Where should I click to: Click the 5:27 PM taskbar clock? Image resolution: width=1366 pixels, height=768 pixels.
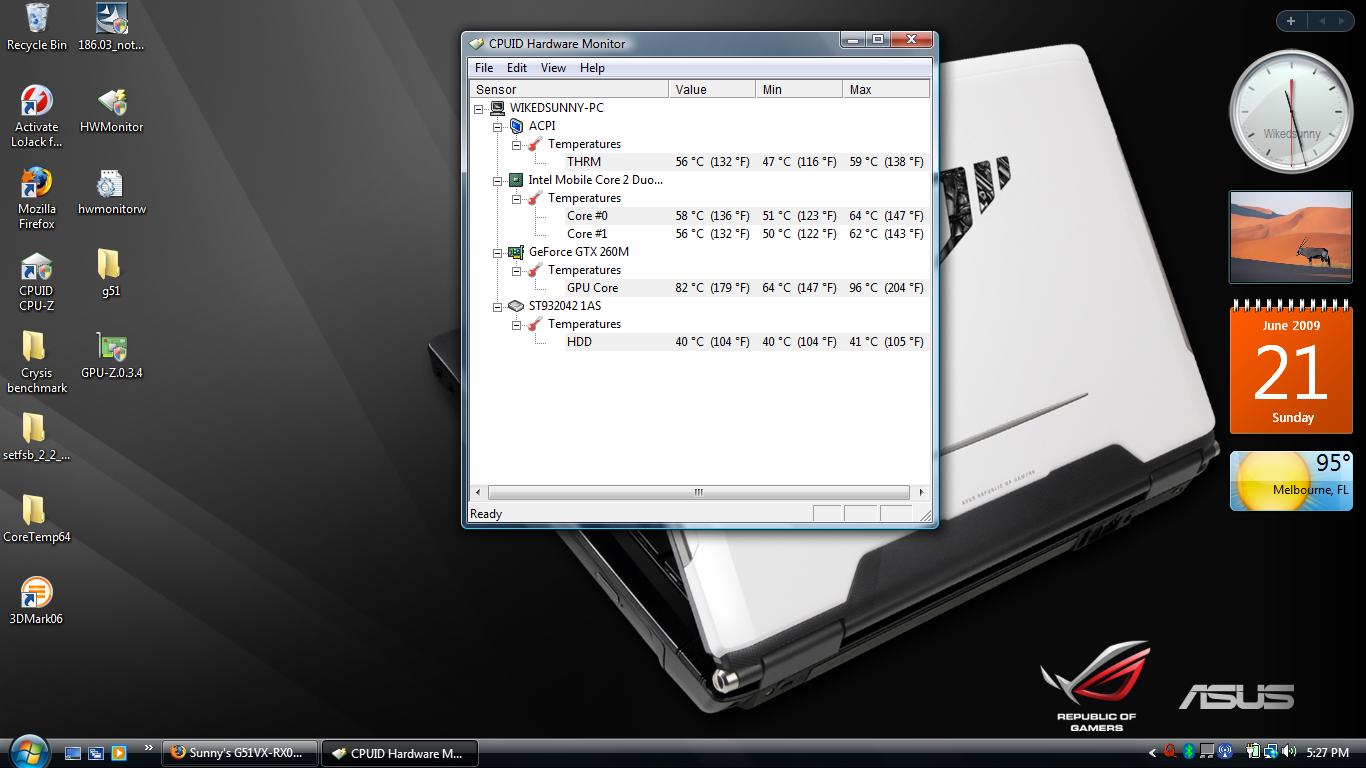[1328, 752]
